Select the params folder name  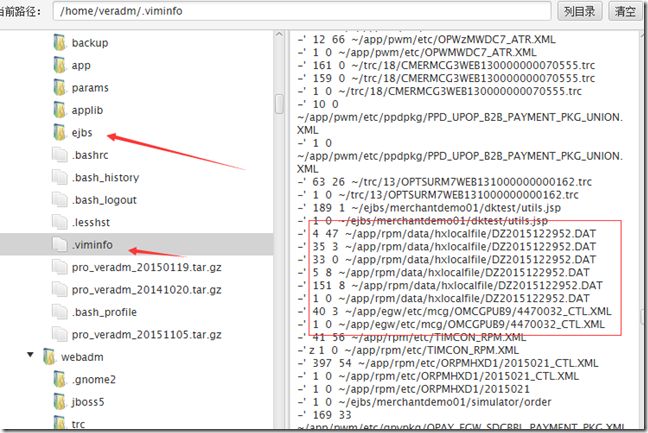tap(90, 88)
